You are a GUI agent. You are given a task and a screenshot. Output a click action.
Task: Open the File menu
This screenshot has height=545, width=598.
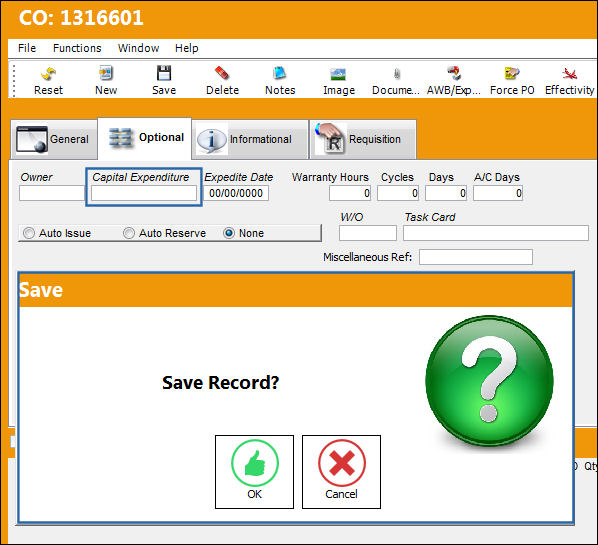click(x=27, y=48)
